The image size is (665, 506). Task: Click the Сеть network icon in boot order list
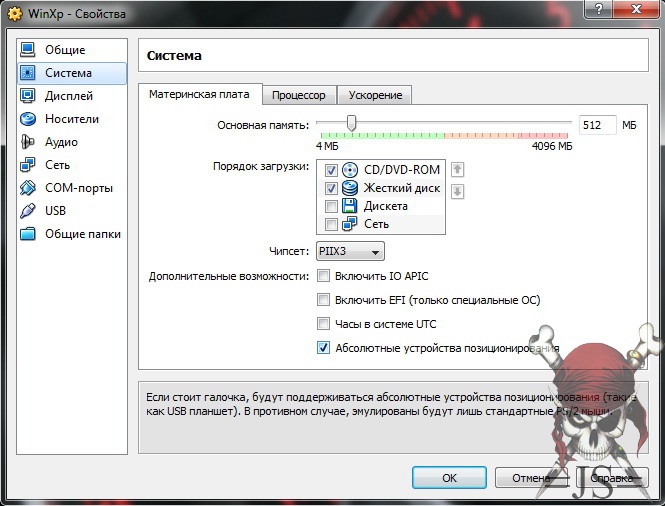tap(350, 224)
